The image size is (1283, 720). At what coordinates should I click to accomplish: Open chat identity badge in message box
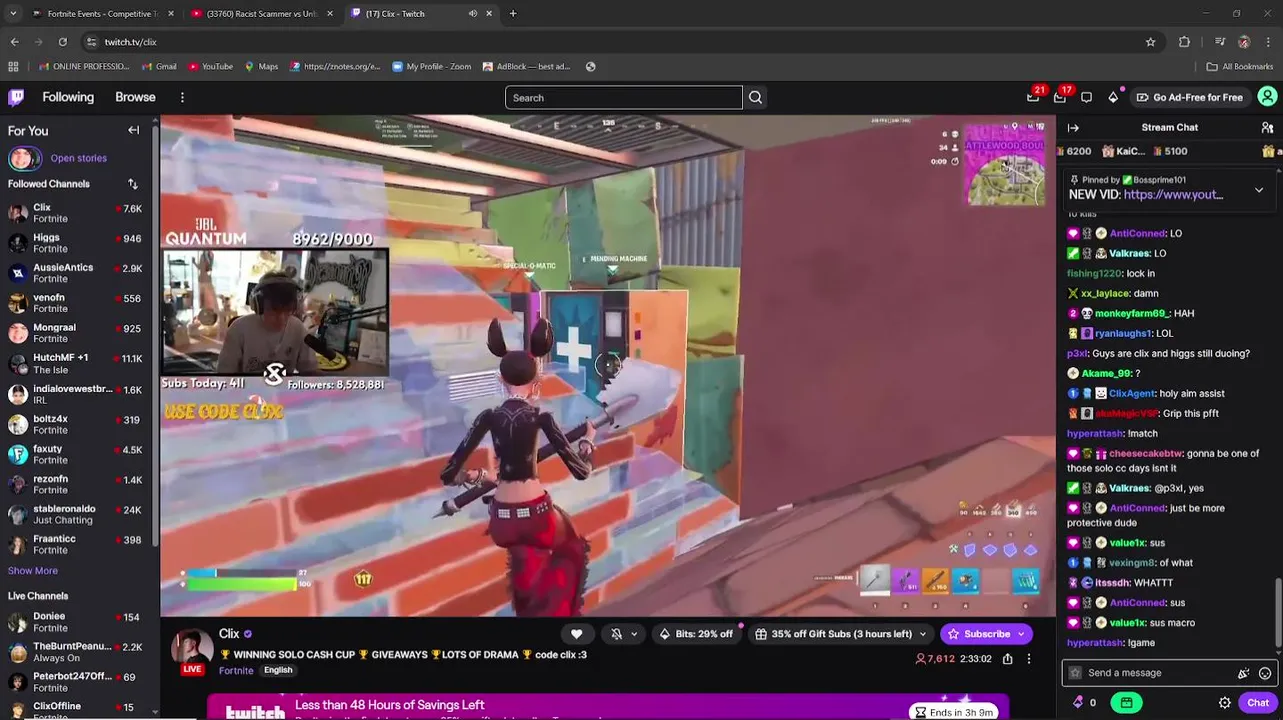(1075, 673)
